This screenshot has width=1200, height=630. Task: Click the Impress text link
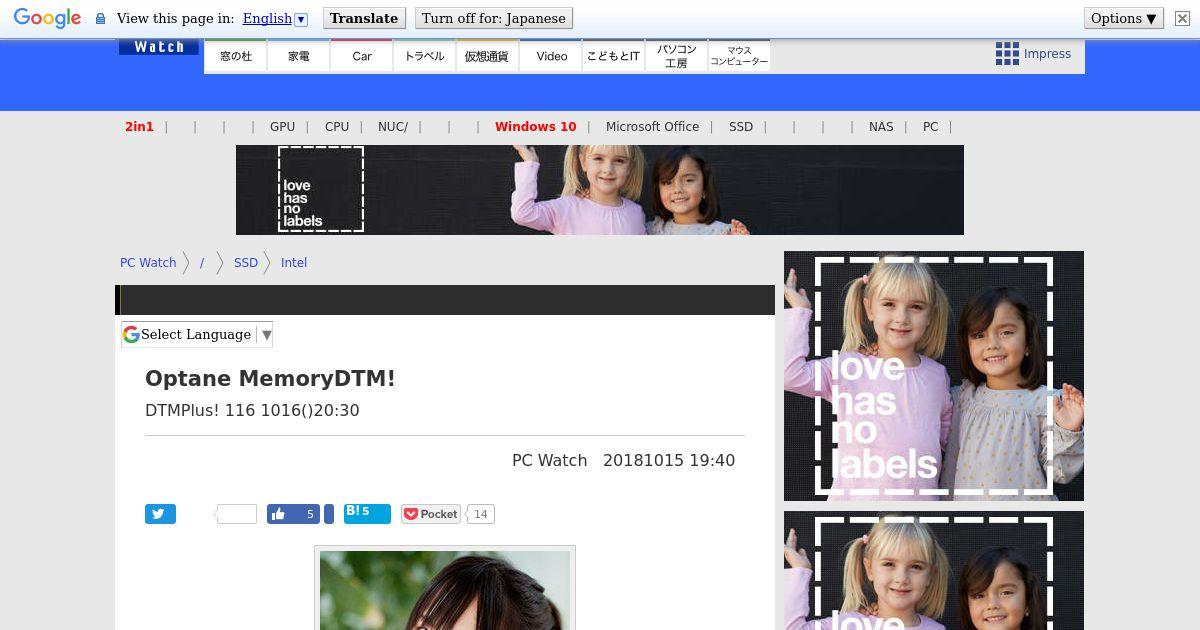[x=1047, y=54]
